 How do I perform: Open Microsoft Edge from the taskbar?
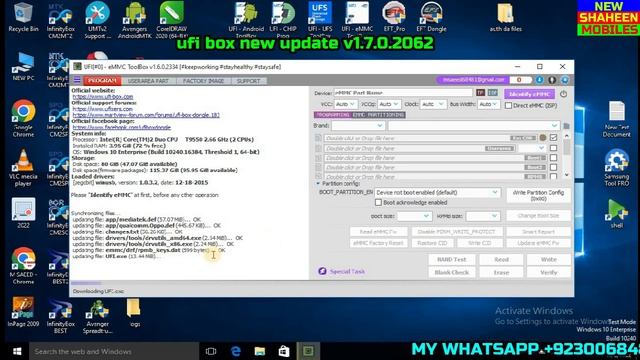tap(236, 351)
